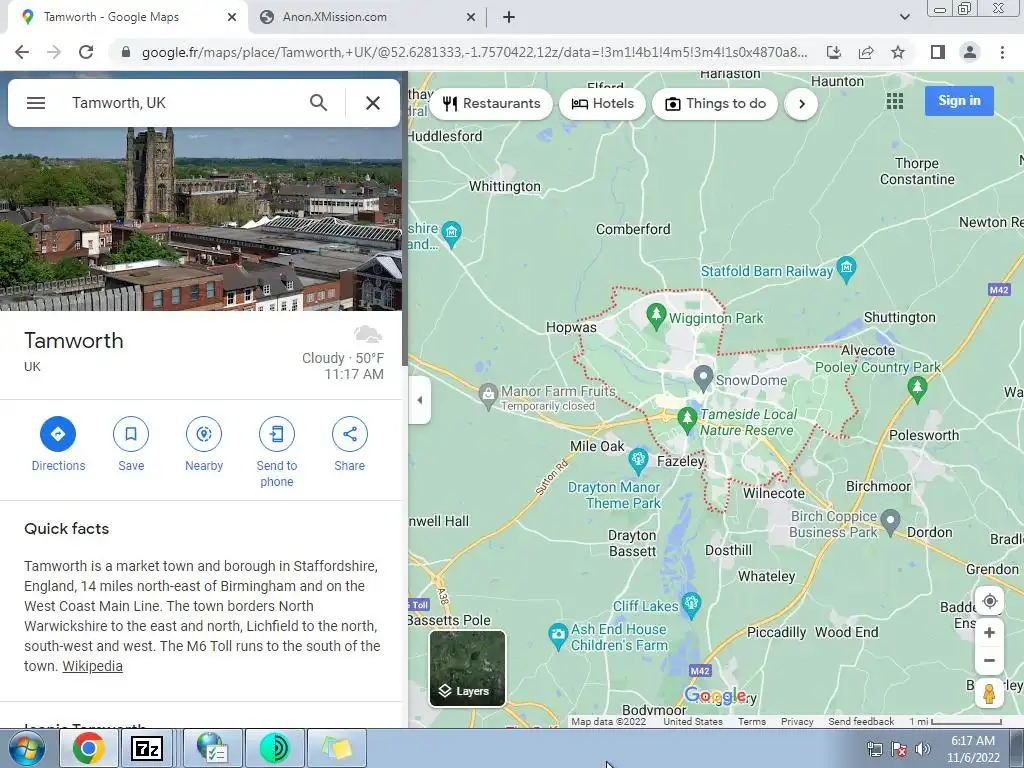
Task: Find places Nearby Tamworth
Action: (204, 444)
